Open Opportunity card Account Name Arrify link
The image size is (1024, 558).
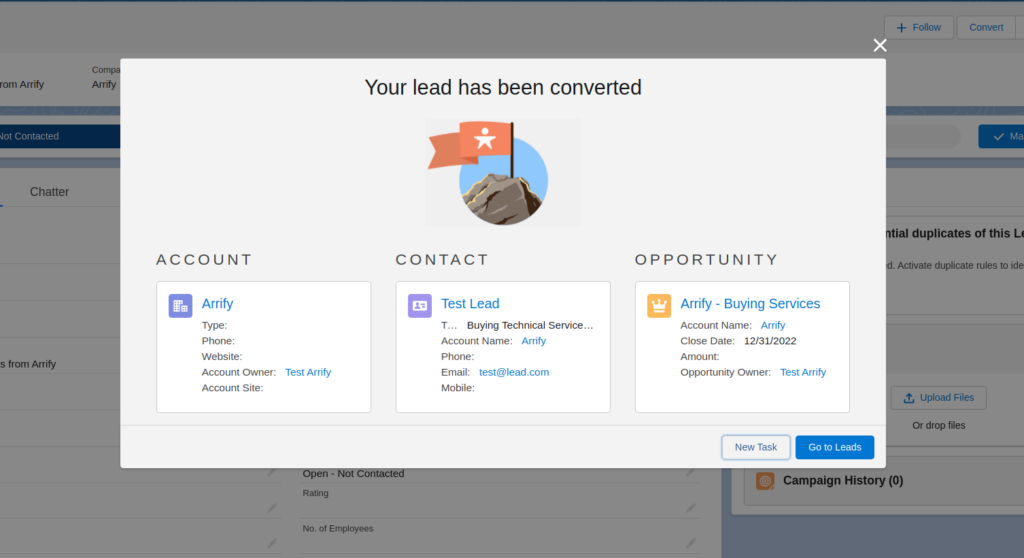(x=773, y=325)
